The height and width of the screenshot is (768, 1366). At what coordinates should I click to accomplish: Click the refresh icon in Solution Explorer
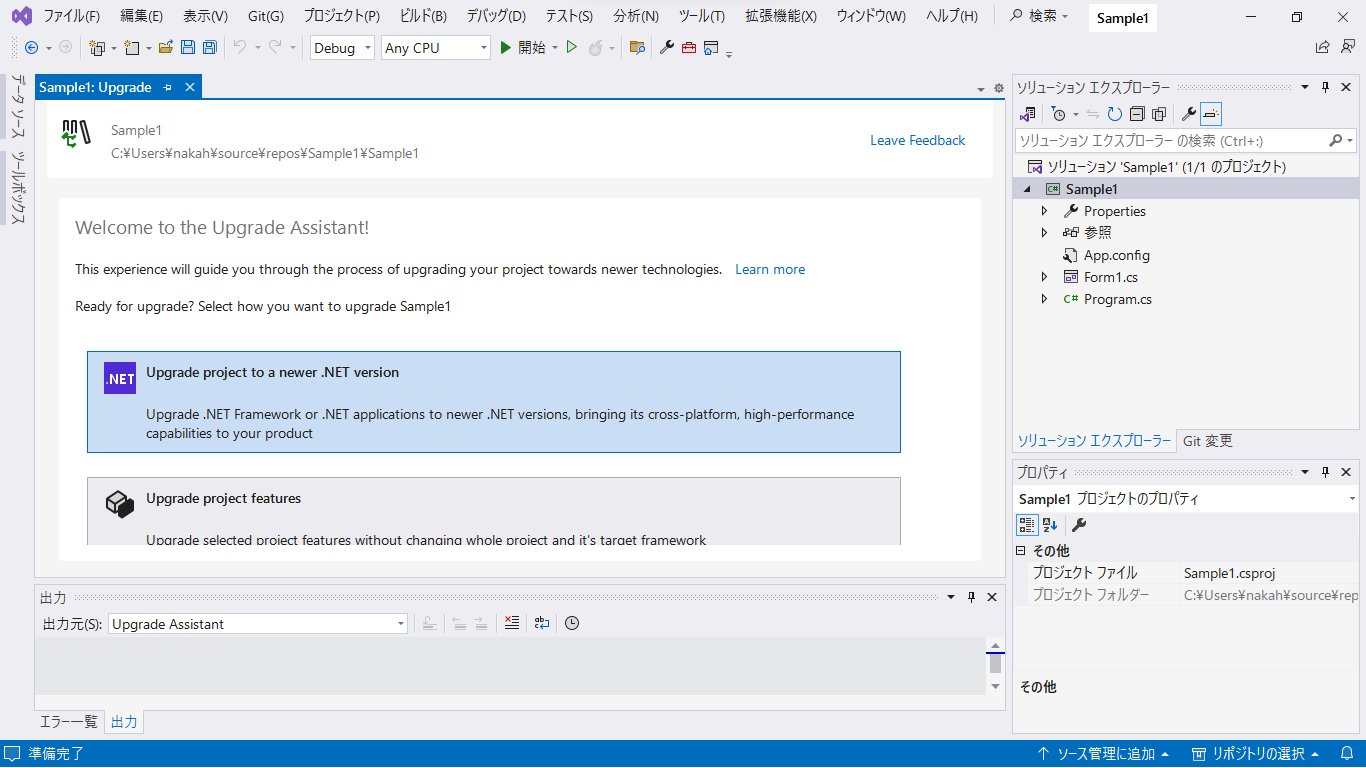pos(1114,114)
